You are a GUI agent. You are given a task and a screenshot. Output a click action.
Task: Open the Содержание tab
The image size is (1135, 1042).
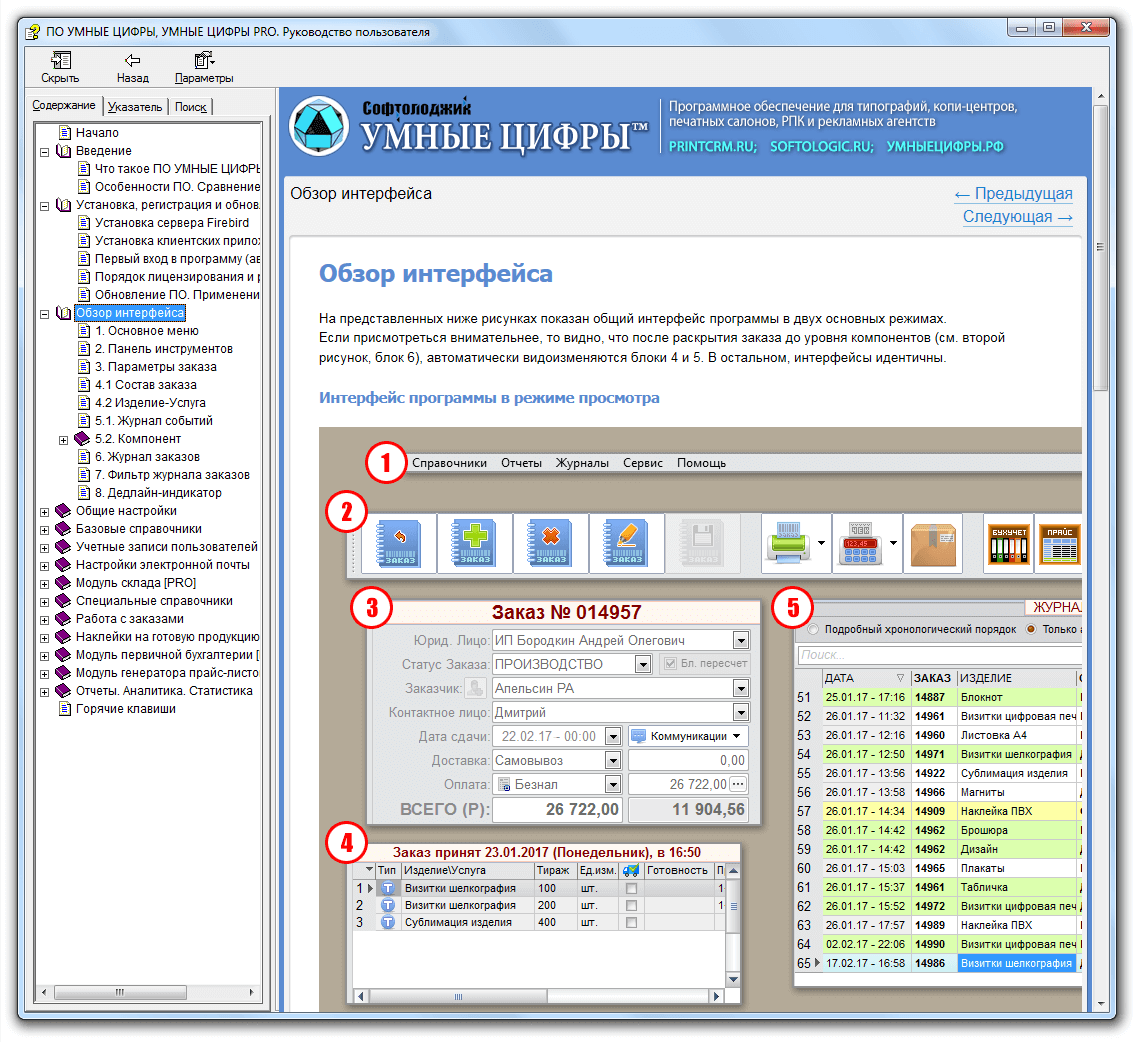[x=64, y=106]
